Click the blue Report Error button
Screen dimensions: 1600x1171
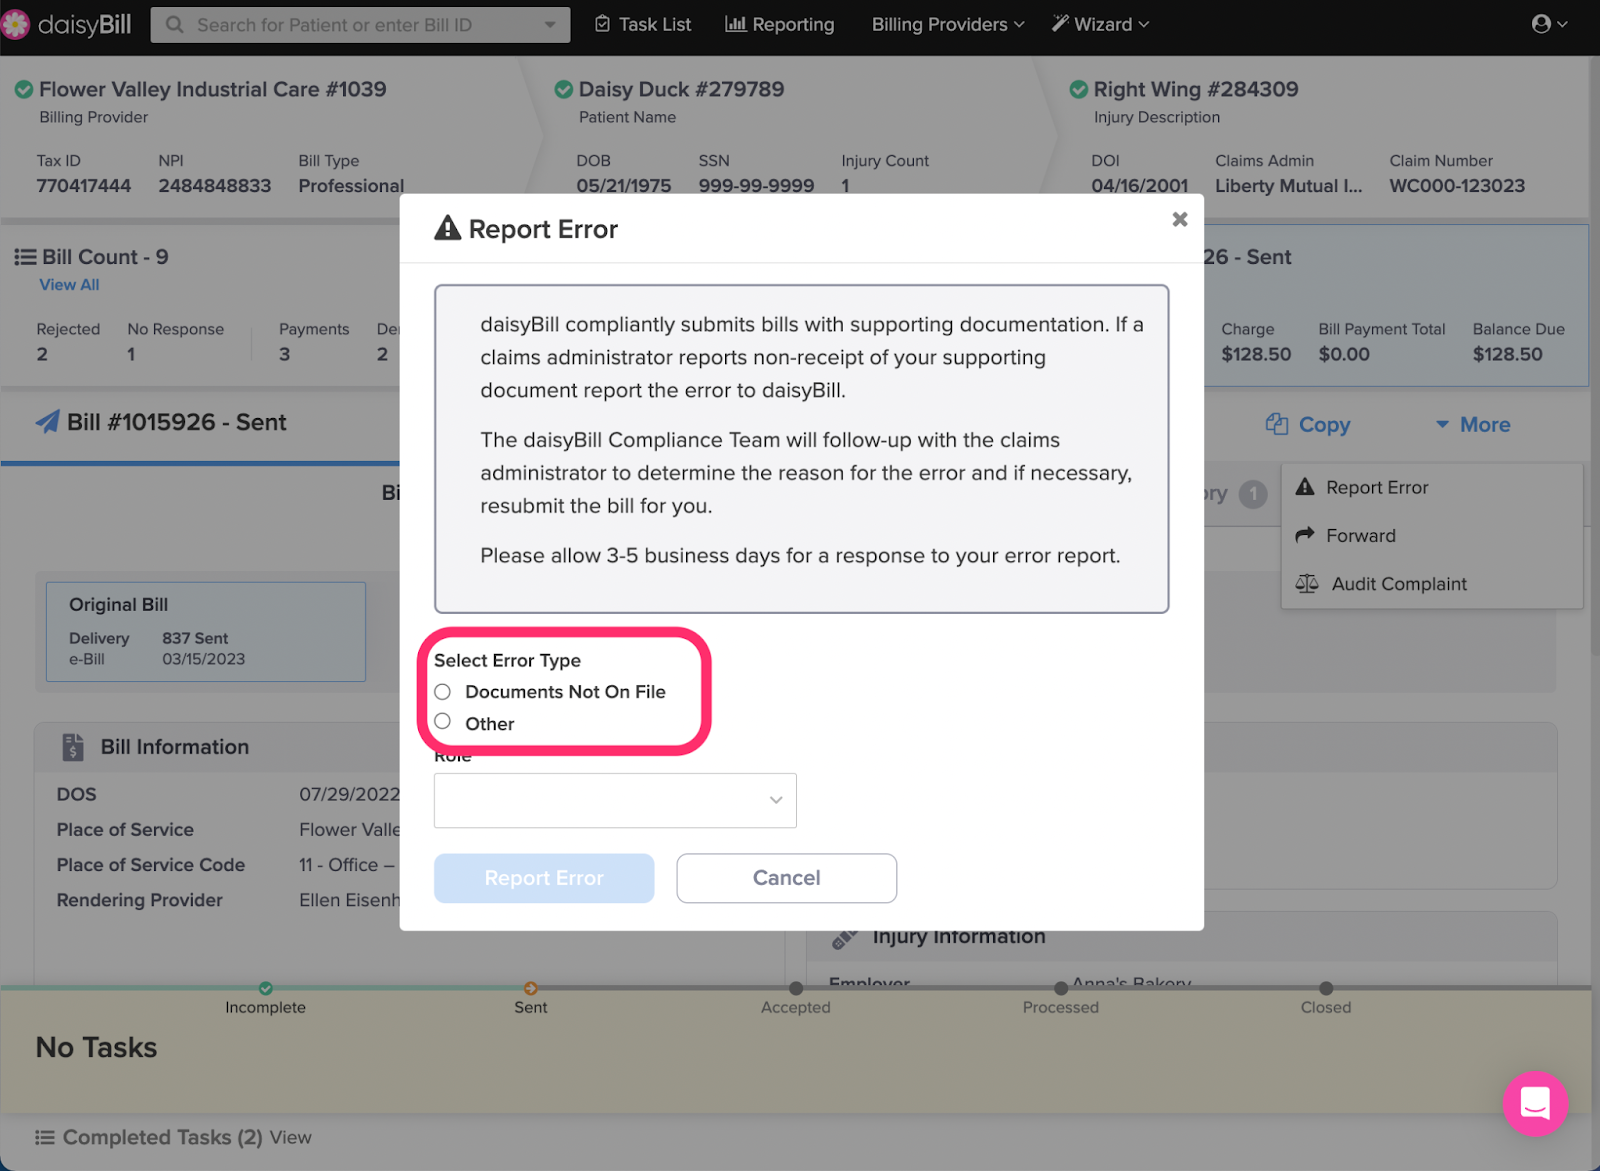(x=544, y=878)
